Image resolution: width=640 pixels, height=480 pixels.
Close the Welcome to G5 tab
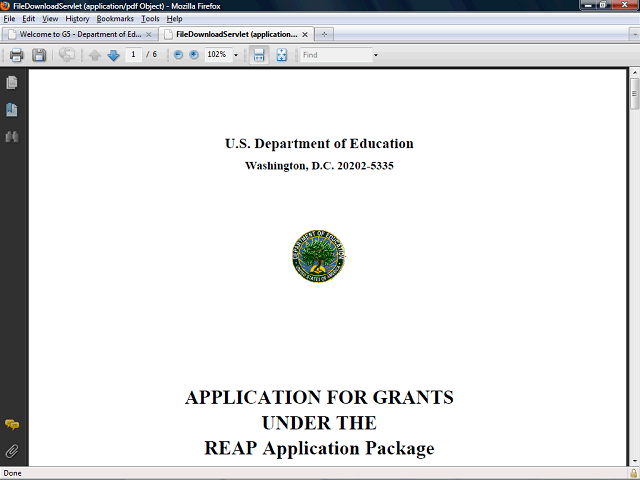(149, 35)
